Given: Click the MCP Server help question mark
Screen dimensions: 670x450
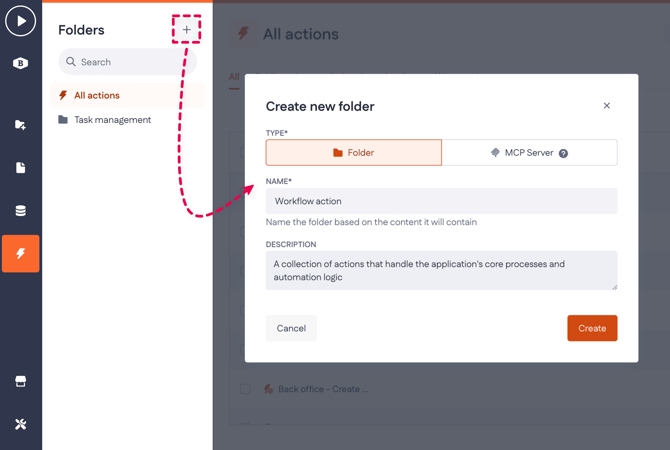Looking at the screenshot, I should (x=563, y=153).
